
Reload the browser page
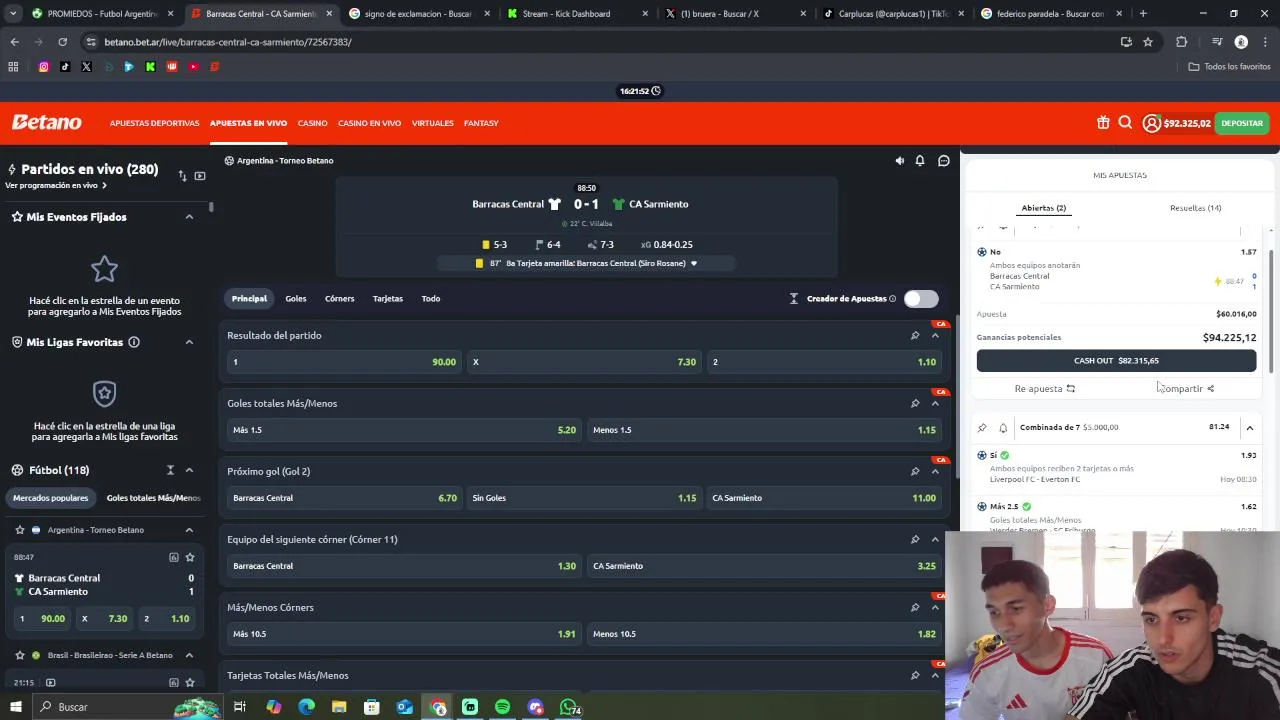pyautogui.click(x=62, y=42)
